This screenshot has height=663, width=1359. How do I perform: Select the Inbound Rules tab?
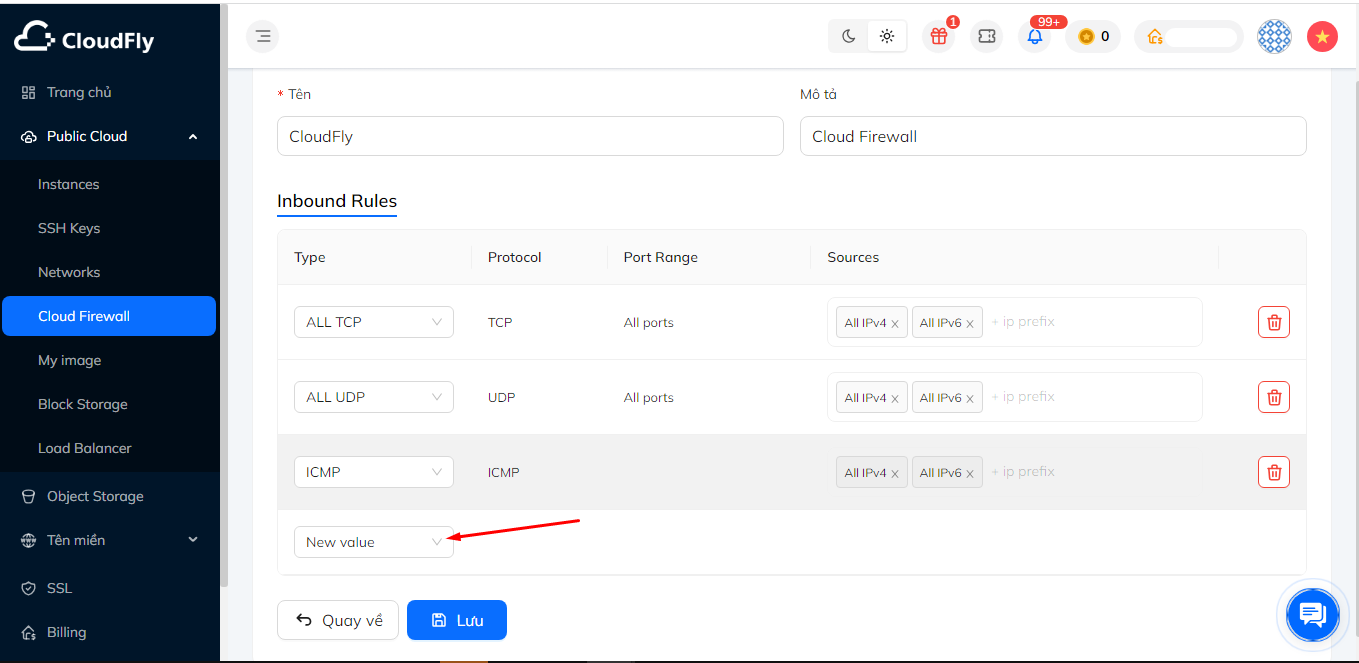[x=337, y=201]
